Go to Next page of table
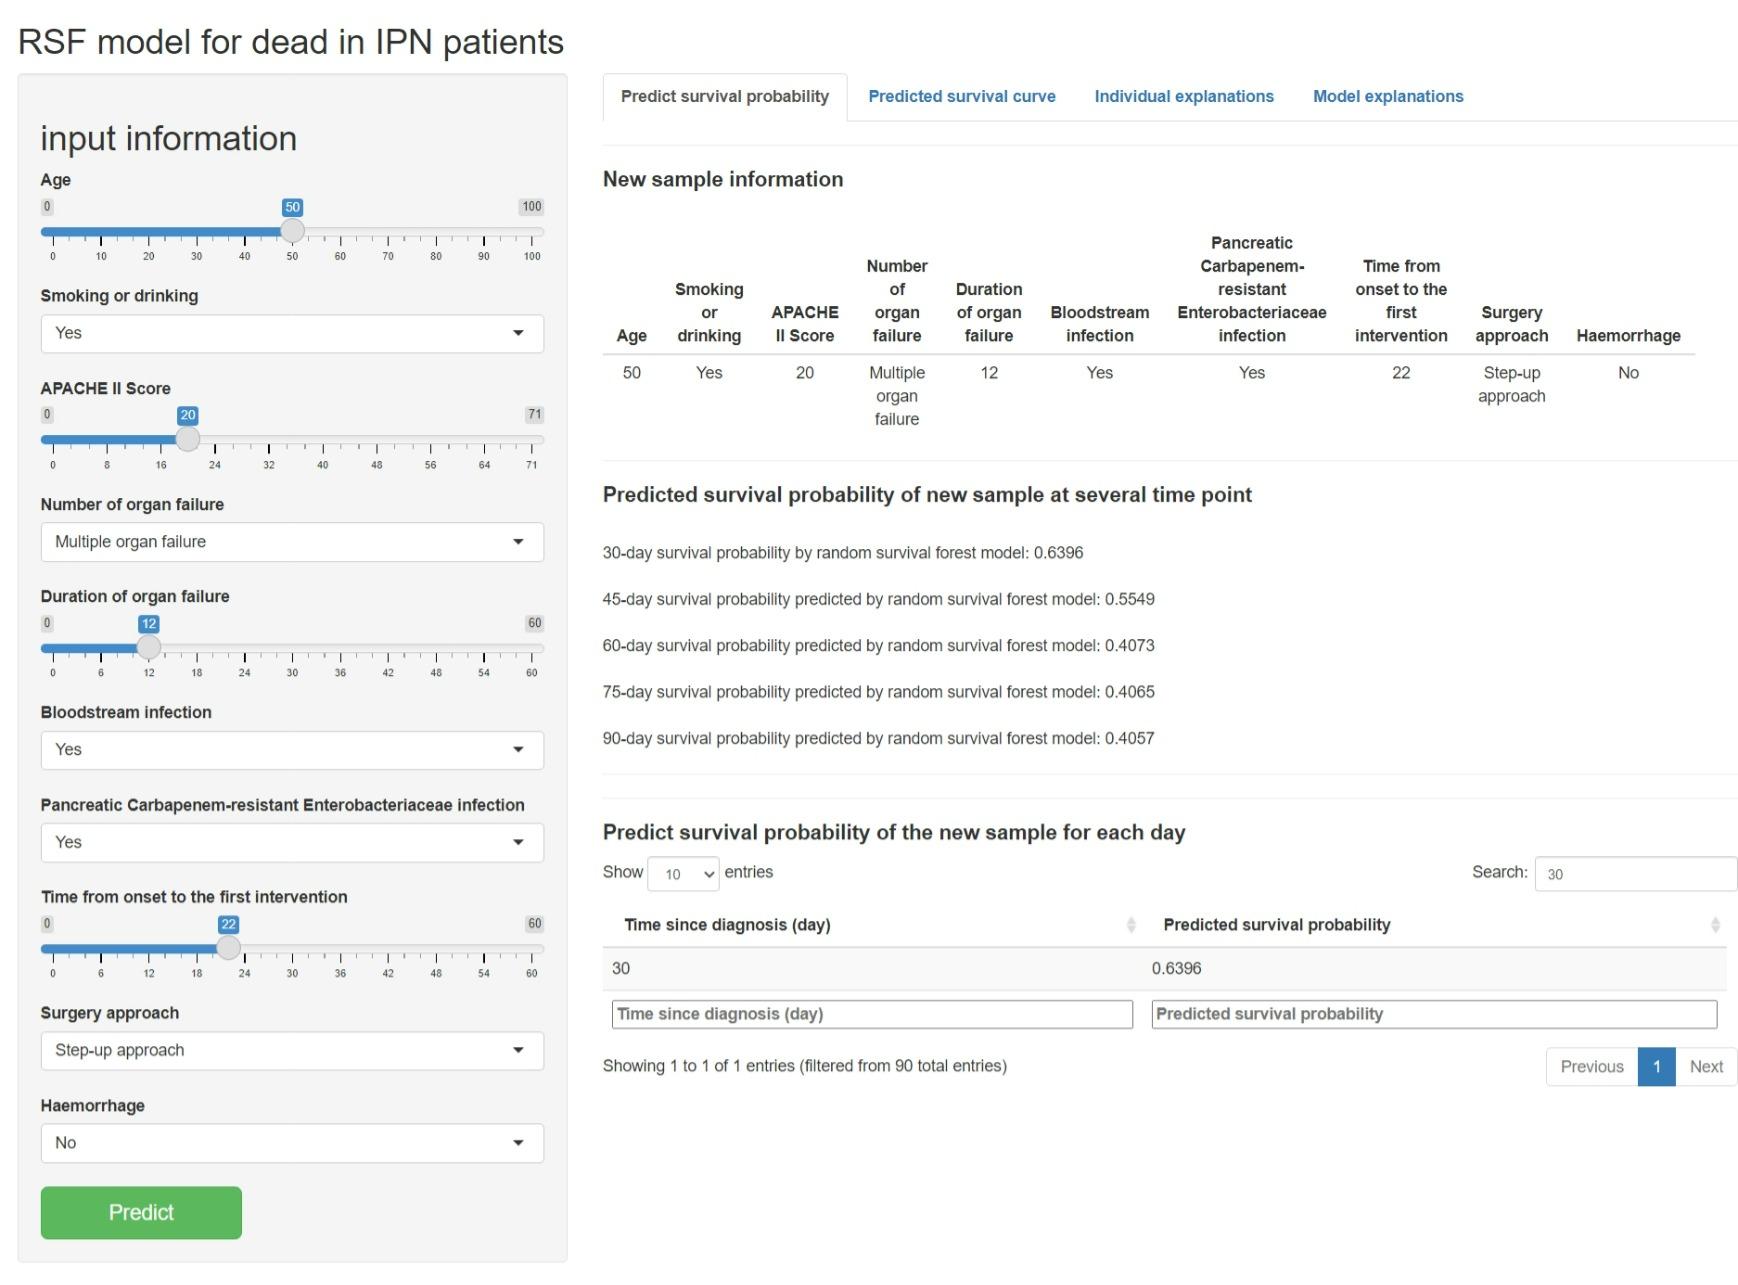Screen dimensions: 1738x1285 [1705, 1067]
